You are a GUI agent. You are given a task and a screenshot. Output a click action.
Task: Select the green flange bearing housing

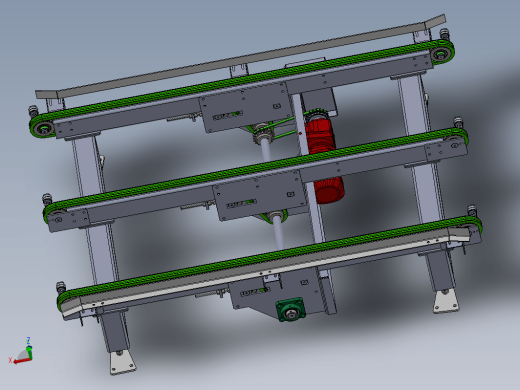(x=290, y=310)
